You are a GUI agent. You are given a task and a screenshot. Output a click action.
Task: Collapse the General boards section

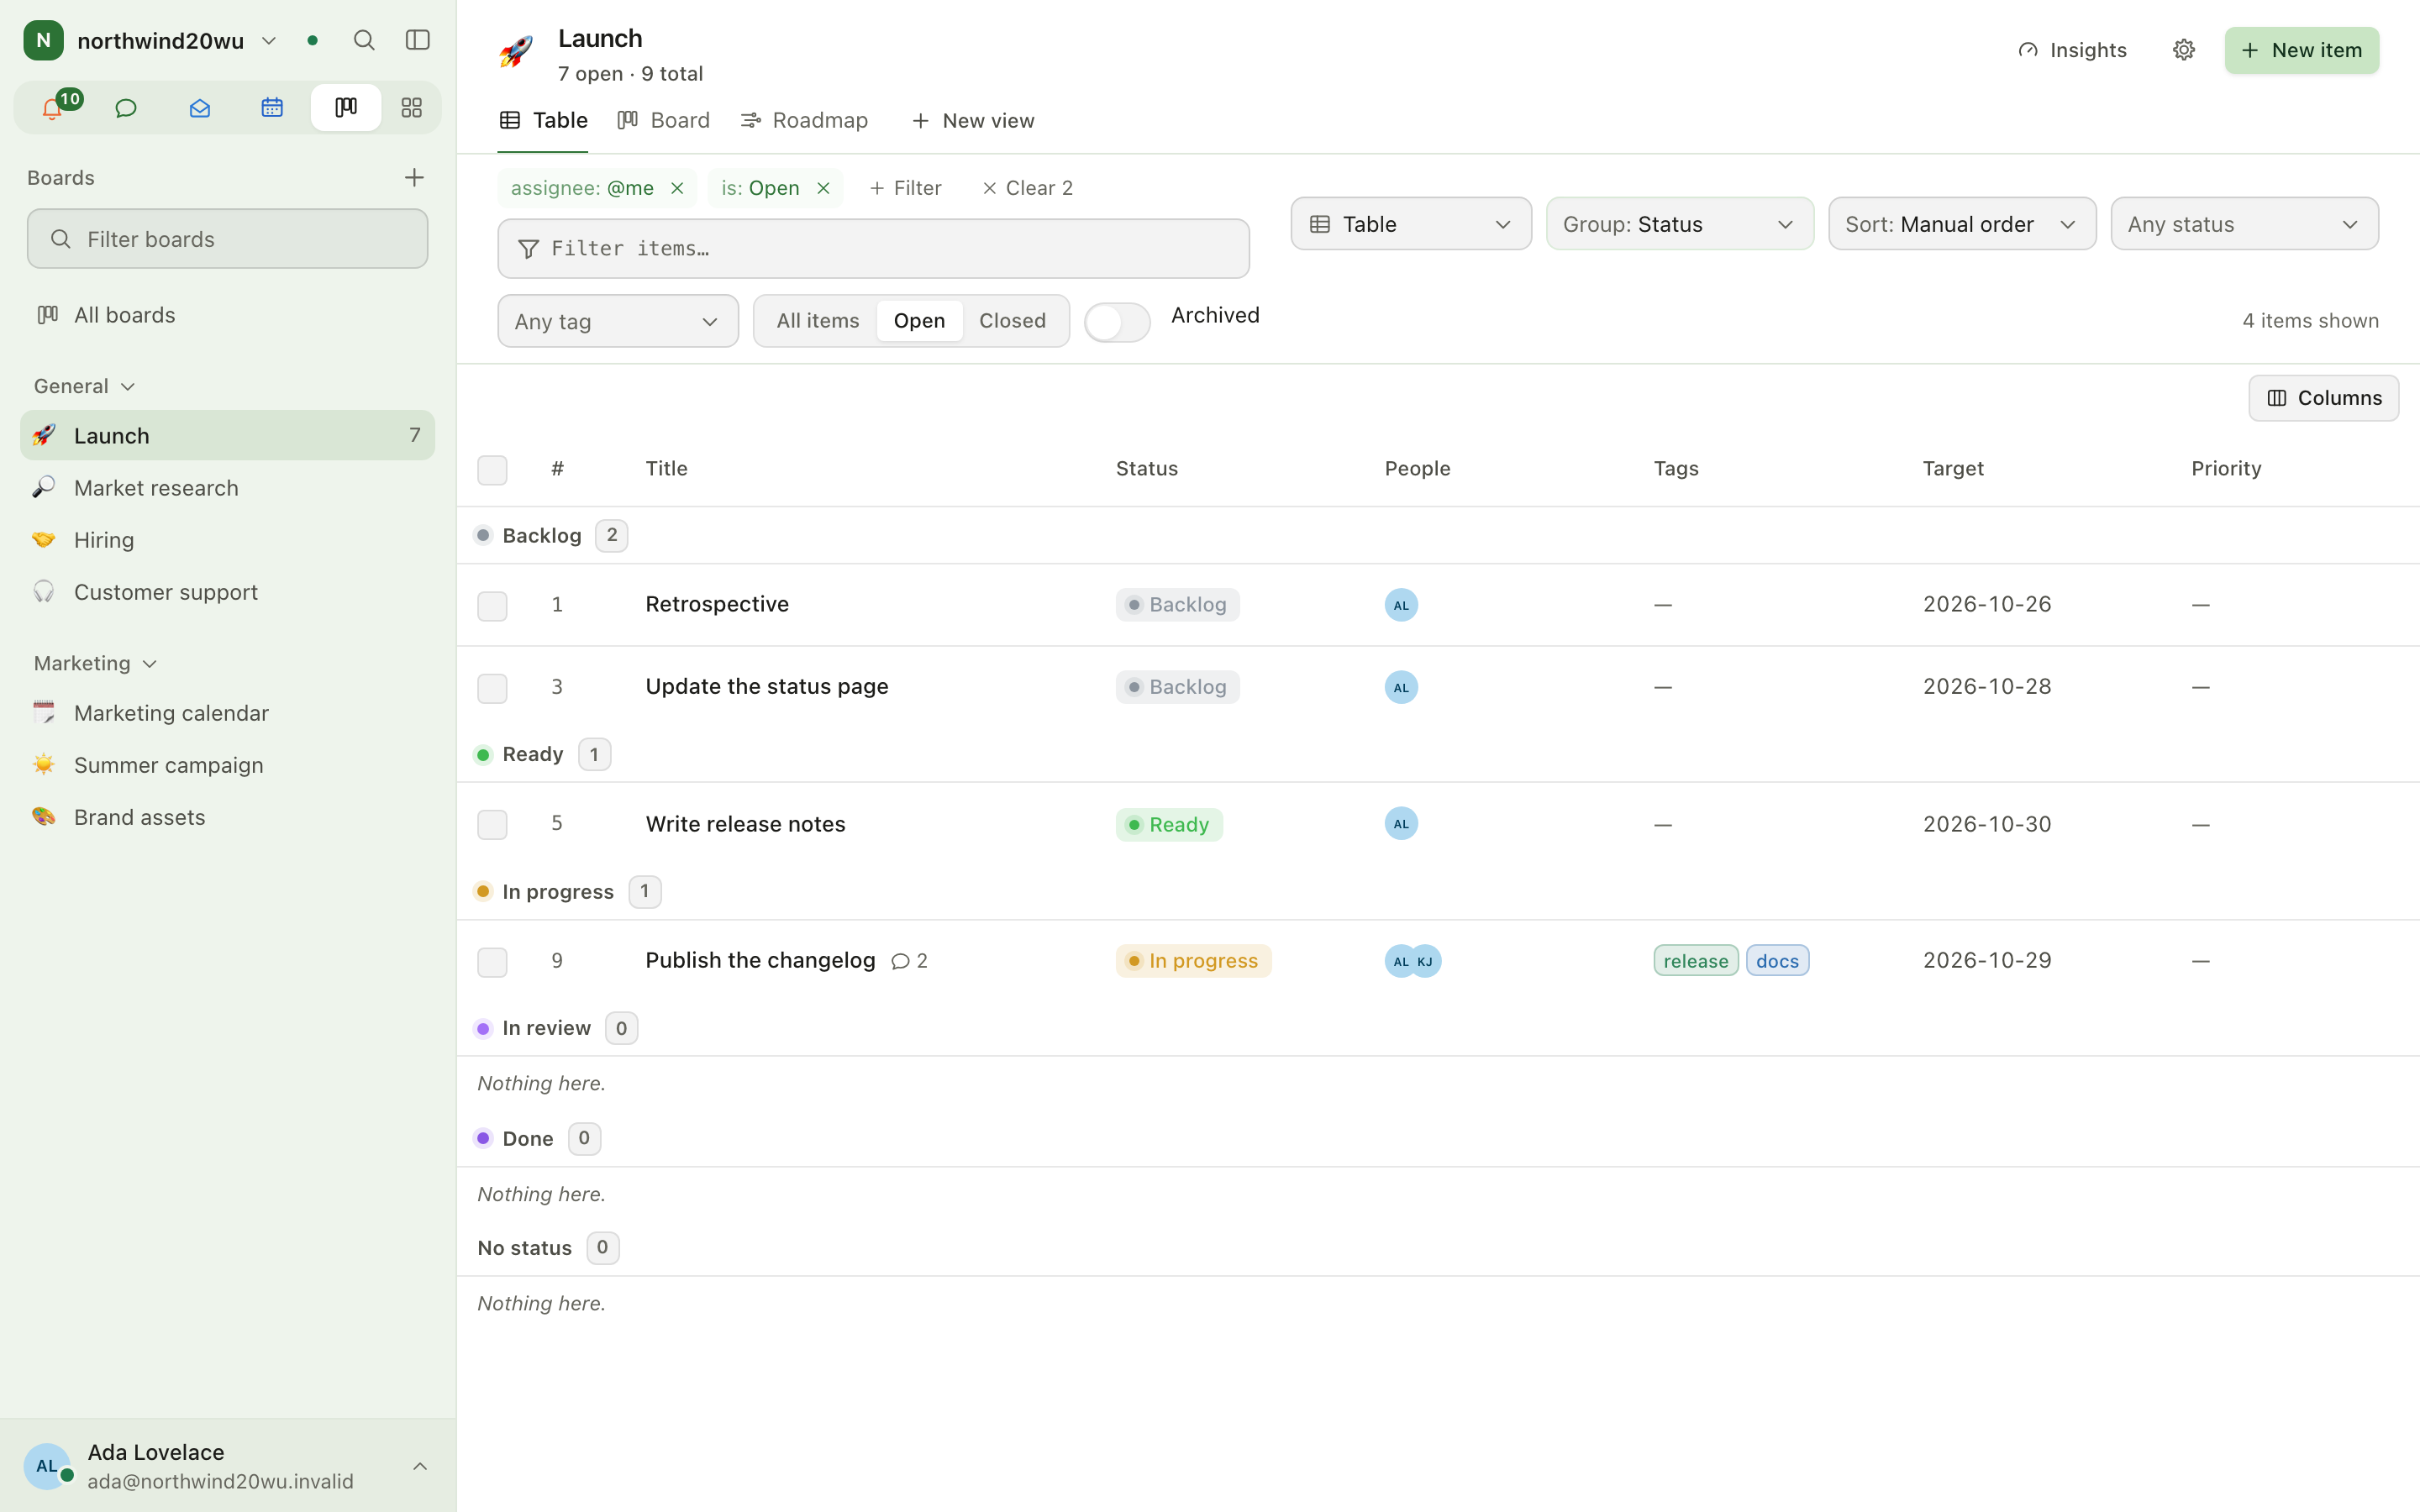(x=84, y=386)
